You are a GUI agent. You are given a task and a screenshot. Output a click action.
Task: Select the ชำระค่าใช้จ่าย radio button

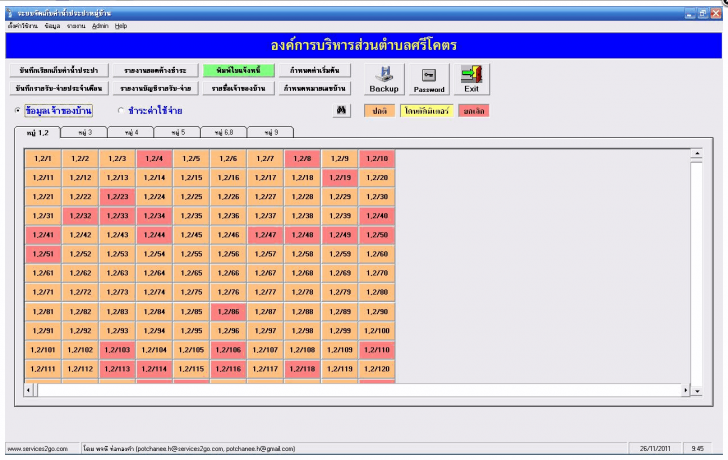click(121, 110)
